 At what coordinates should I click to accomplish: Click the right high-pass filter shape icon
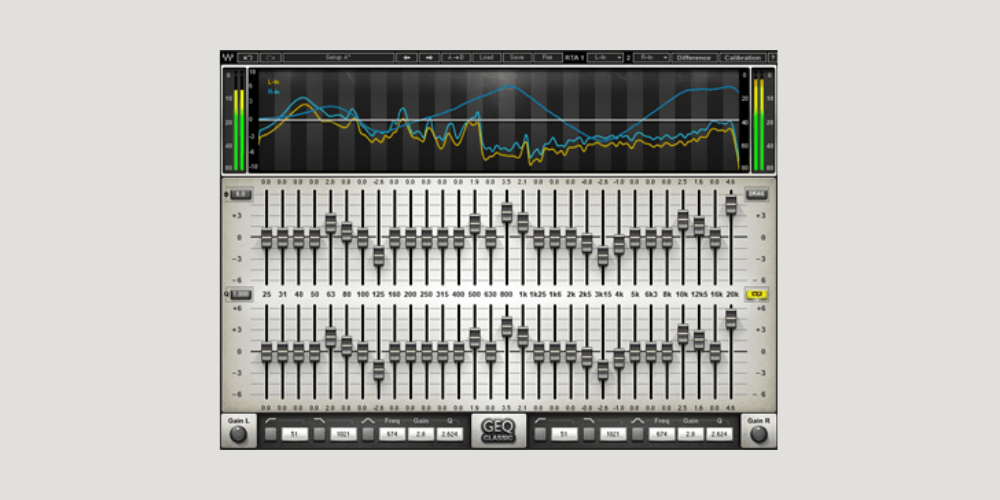[541, 421]
